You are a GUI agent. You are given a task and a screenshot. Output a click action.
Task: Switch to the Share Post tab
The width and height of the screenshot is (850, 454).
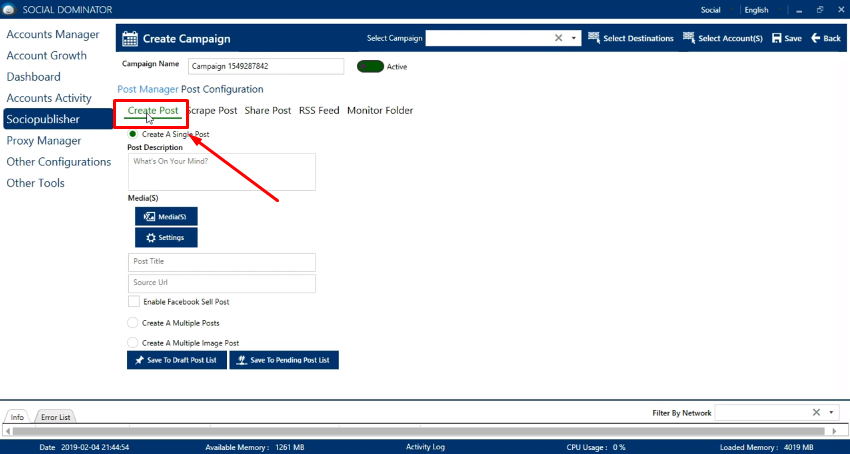pyautogui.click(x=268, y=111)
